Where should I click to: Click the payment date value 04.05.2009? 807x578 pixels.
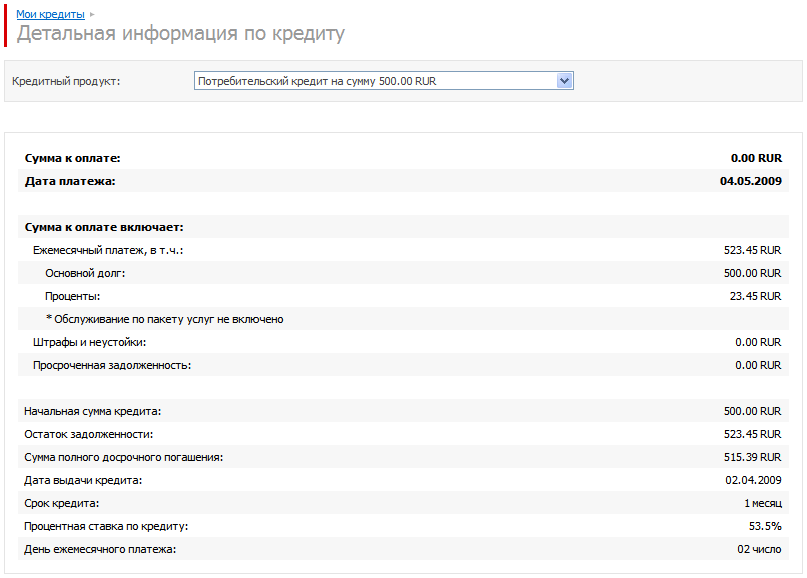click(x=750, y=181)
